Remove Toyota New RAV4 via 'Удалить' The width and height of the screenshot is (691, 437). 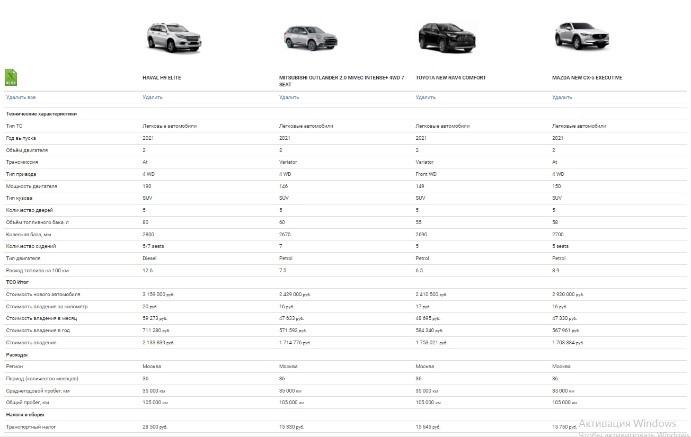click(x=425, y=97)
